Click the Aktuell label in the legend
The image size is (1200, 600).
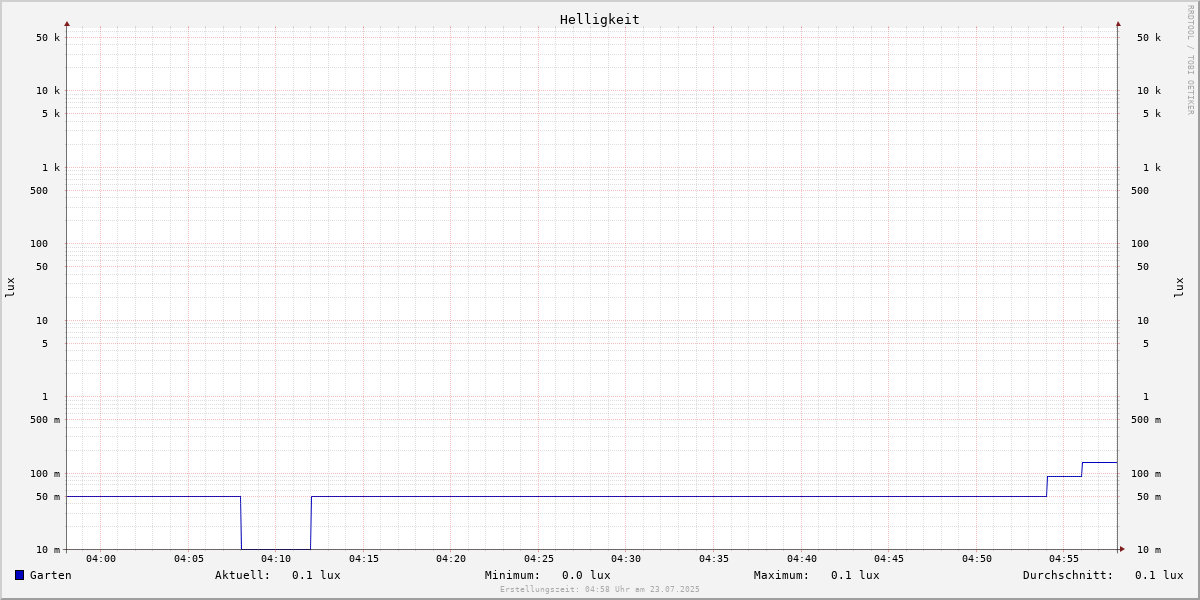tap(243, 575)
